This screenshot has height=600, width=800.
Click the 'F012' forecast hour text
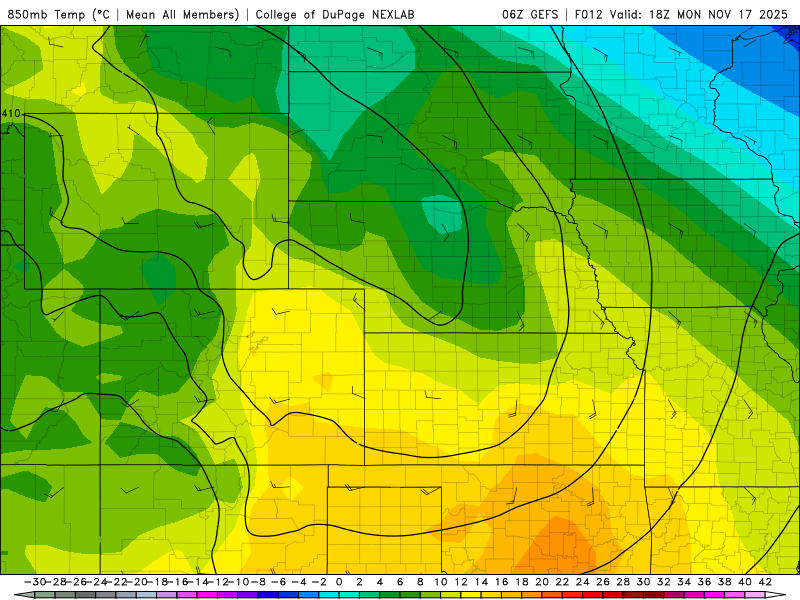coord(588,14)
